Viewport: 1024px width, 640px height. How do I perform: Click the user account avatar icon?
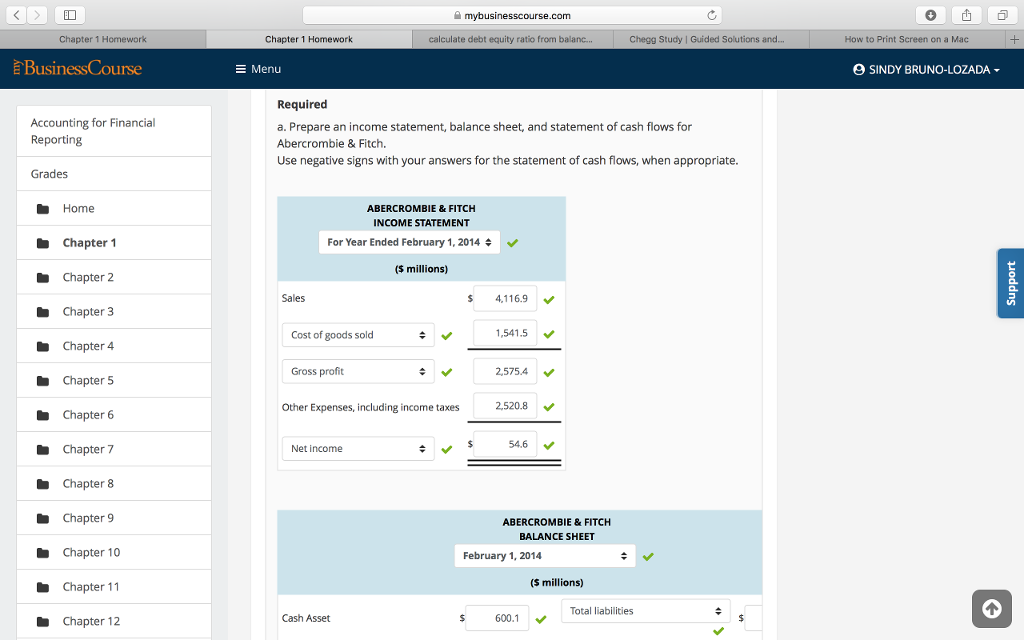(x=859, y=69)
